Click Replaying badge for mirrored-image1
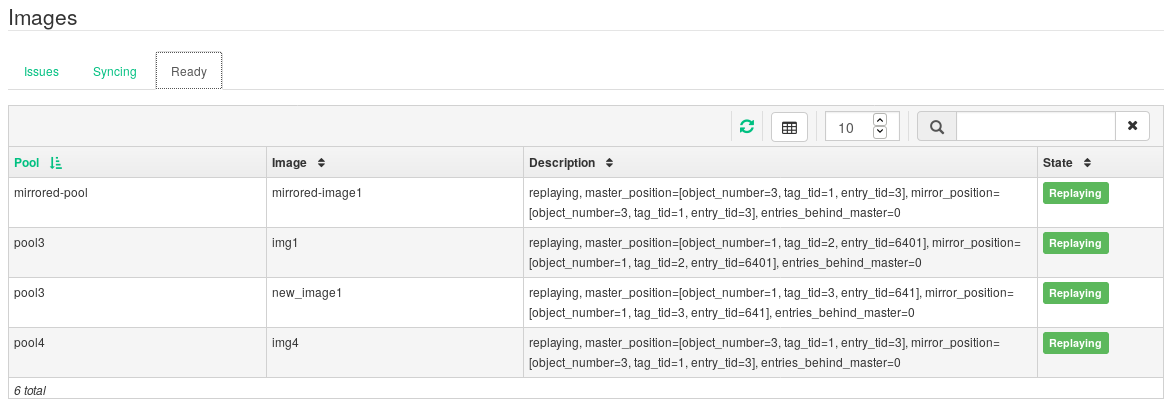 pyautogui.click(x=1075, y=194)
